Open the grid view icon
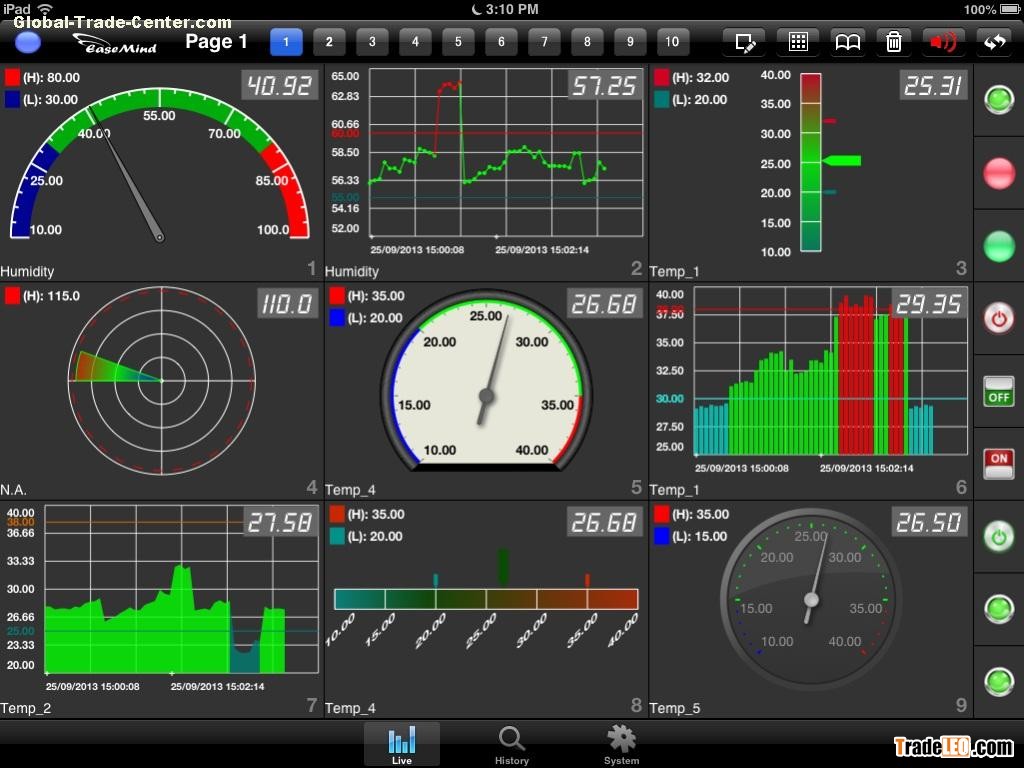Viewport: 1024px width, 768px height. tap(798, 42)
